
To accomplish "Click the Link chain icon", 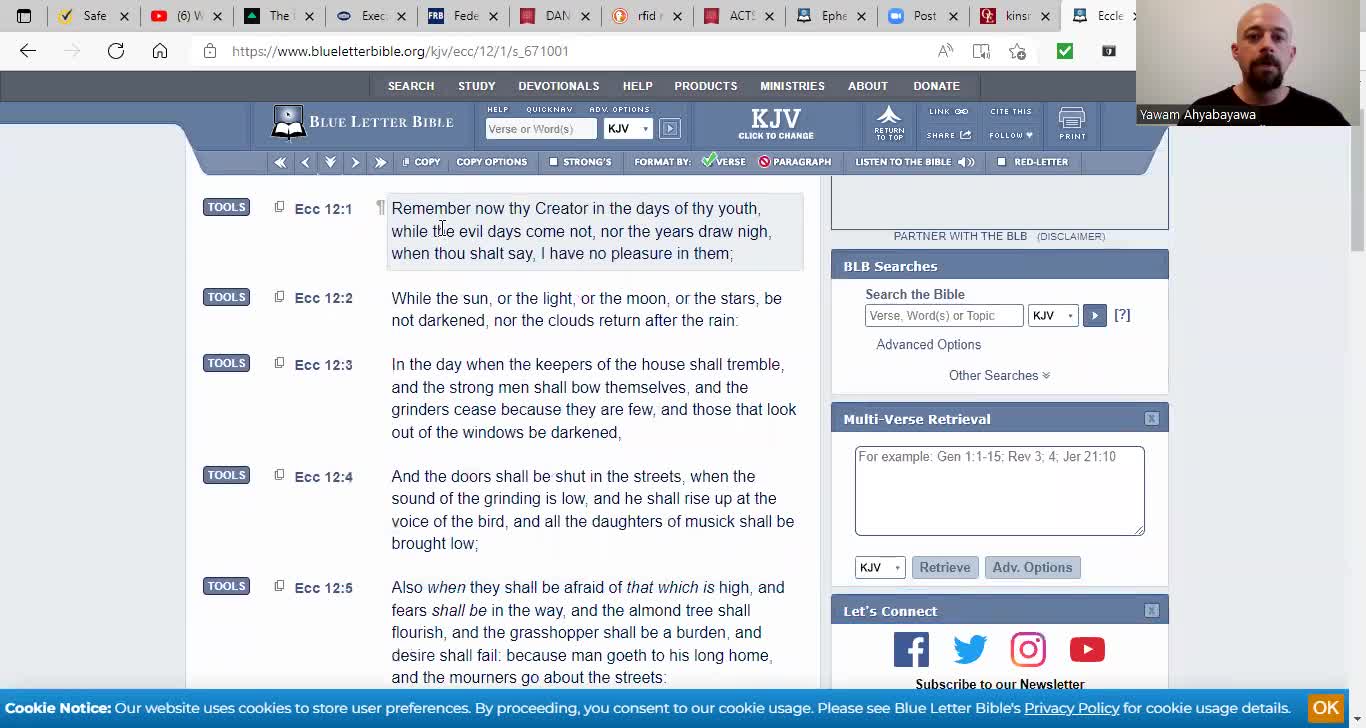I will click(x=962, y=112).
